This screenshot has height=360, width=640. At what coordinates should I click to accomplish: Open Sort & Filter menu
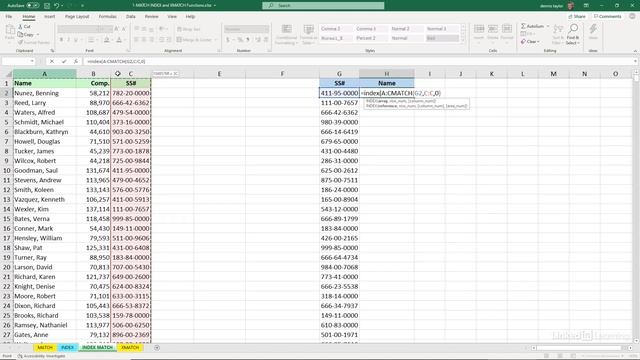[x=557, y=34]
